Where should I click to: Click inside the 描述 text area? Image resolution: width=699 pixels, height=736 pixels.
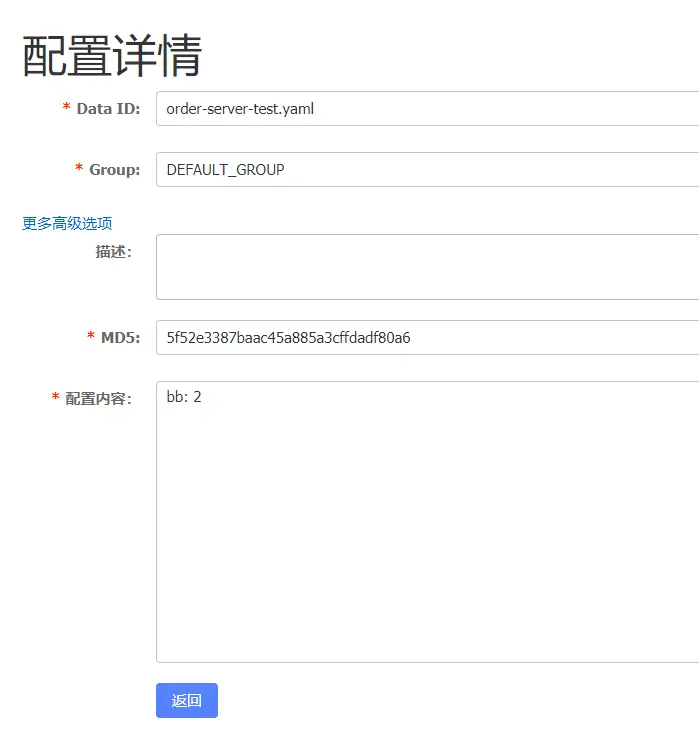pyautogui.click(x=427, y=267)
